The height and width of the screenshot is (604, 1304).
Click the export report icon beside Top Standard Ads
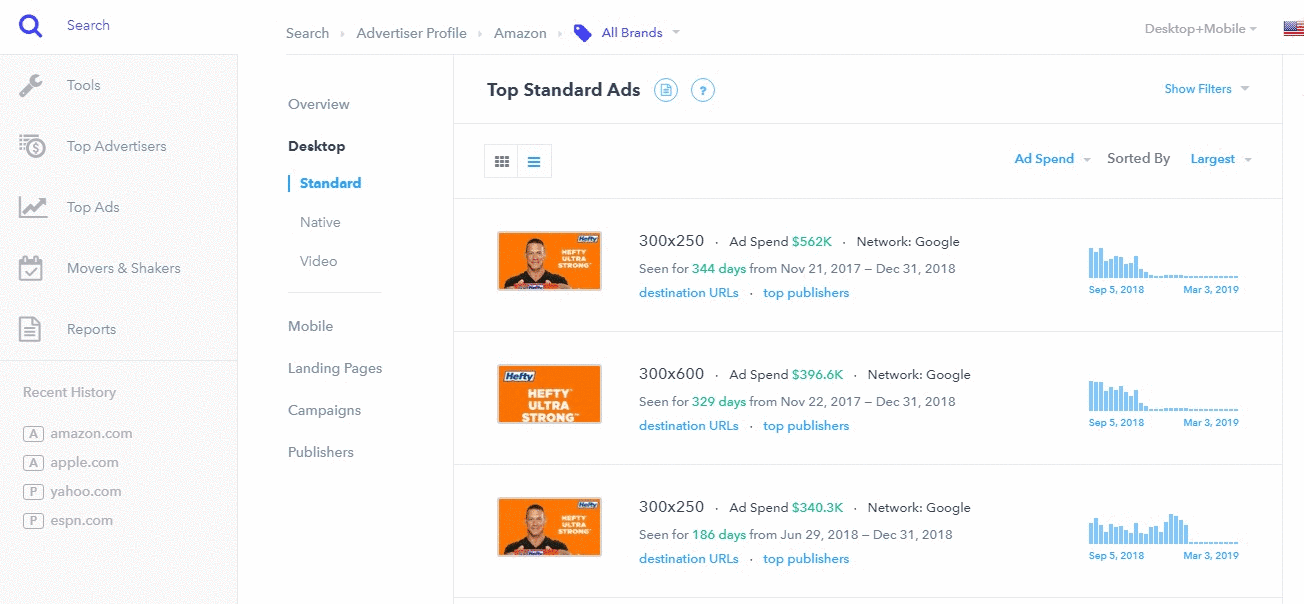coord(666,90)
